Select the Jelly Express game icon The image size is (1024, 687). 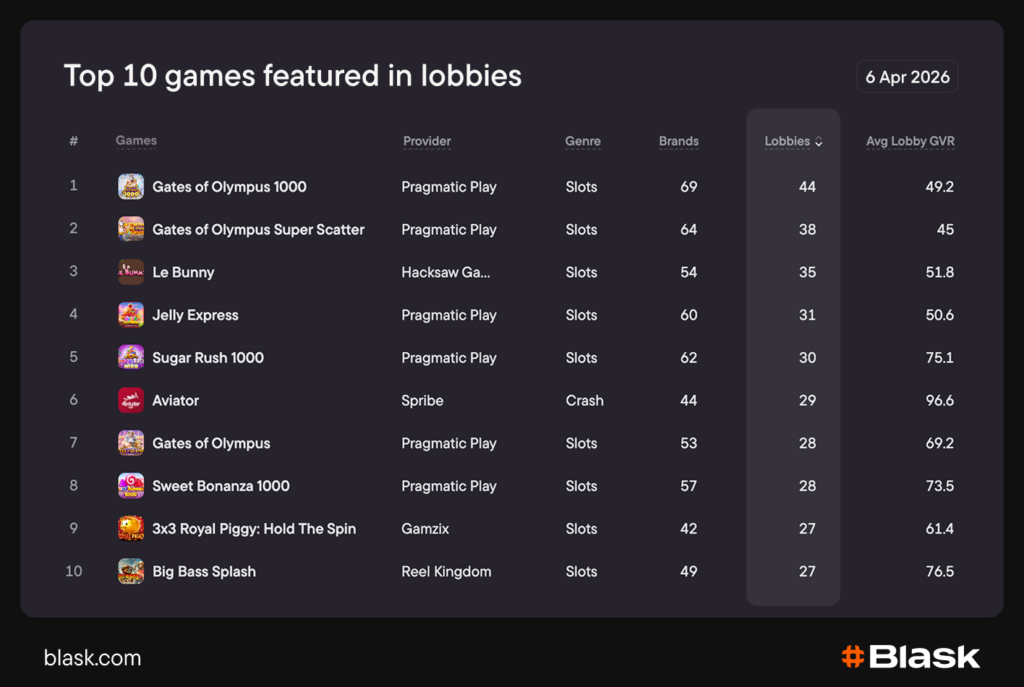[x=131, y=315]
